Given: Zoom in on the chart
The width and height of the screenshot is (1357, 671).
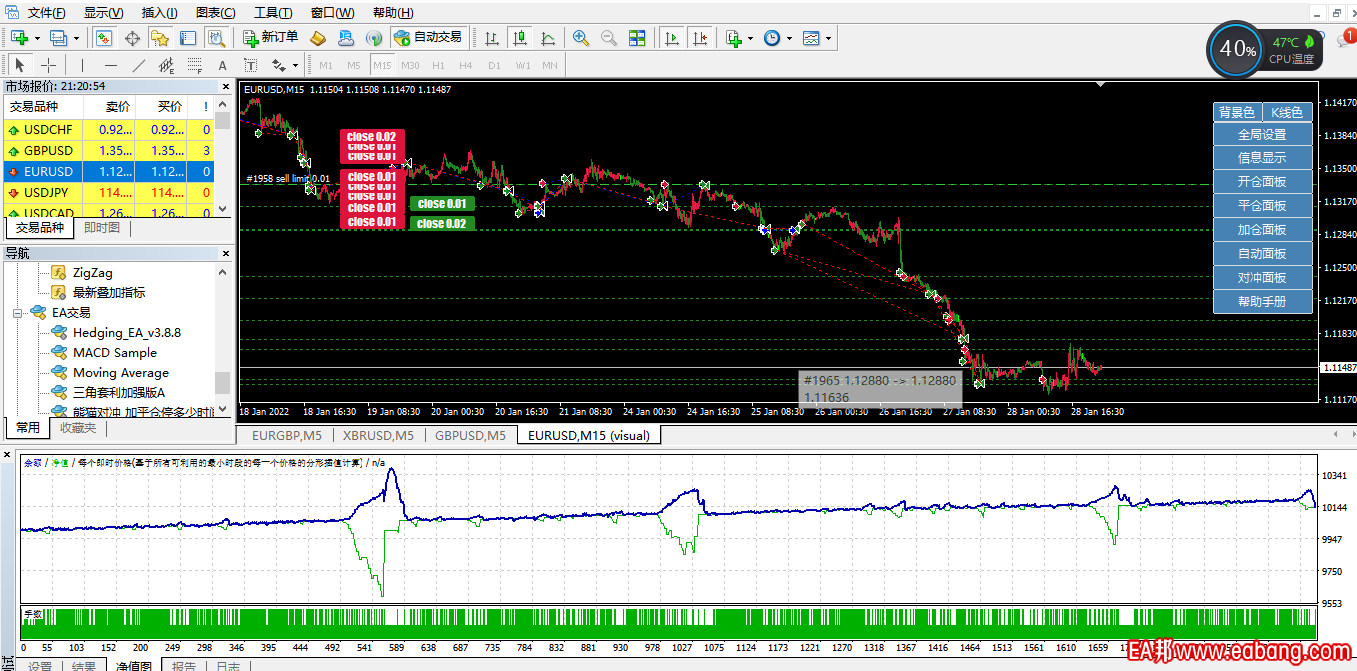Looking at the screenshot, I should point(581,38).
